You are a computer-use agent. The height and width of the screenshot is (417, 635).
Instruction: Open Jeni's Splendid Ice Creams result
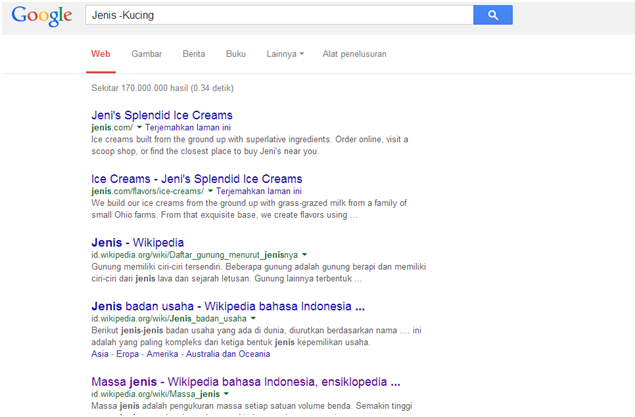click(162, 115)
